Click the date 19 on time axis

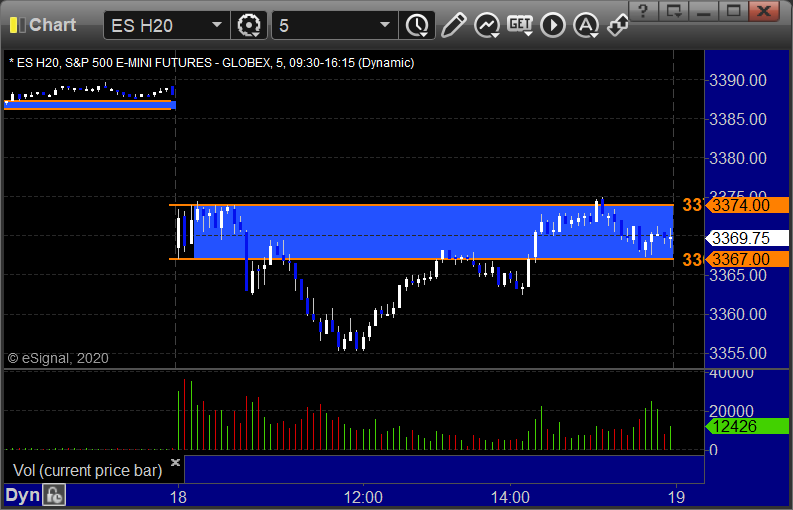tap(676, 497)
